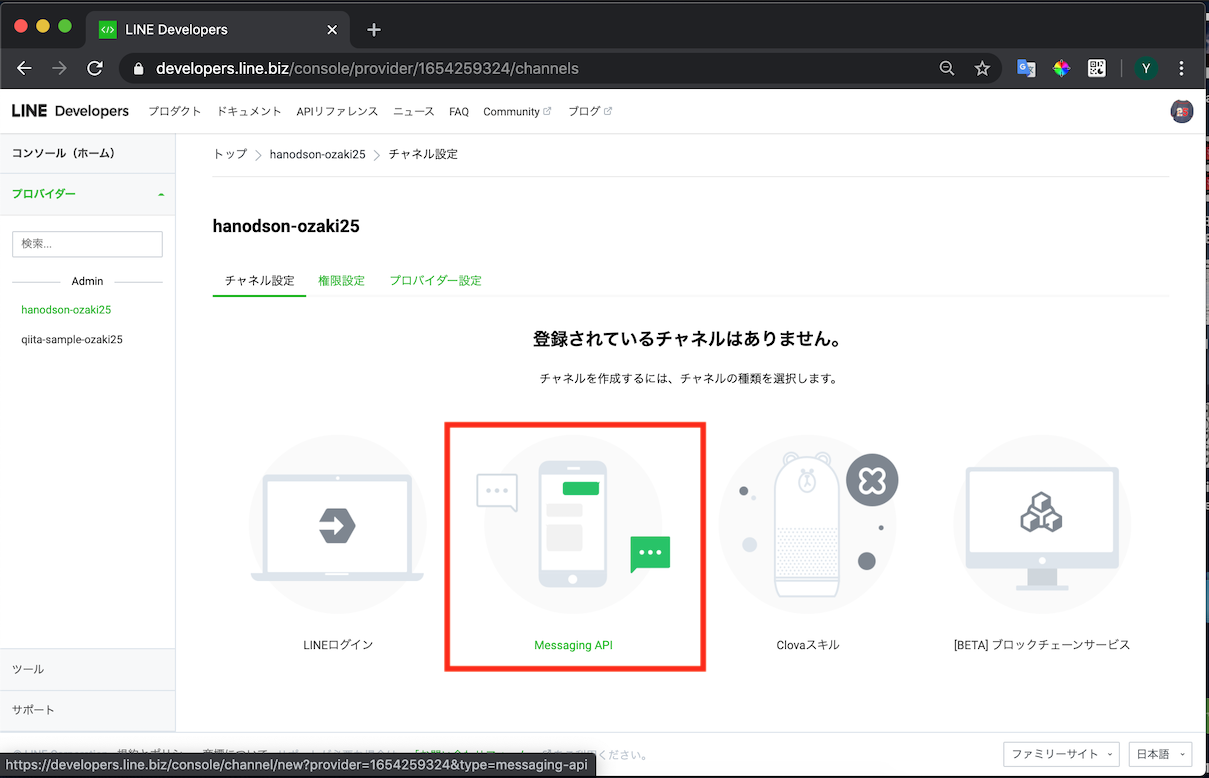
Task: Open the Community external link
Action: [x=517, y=112]
